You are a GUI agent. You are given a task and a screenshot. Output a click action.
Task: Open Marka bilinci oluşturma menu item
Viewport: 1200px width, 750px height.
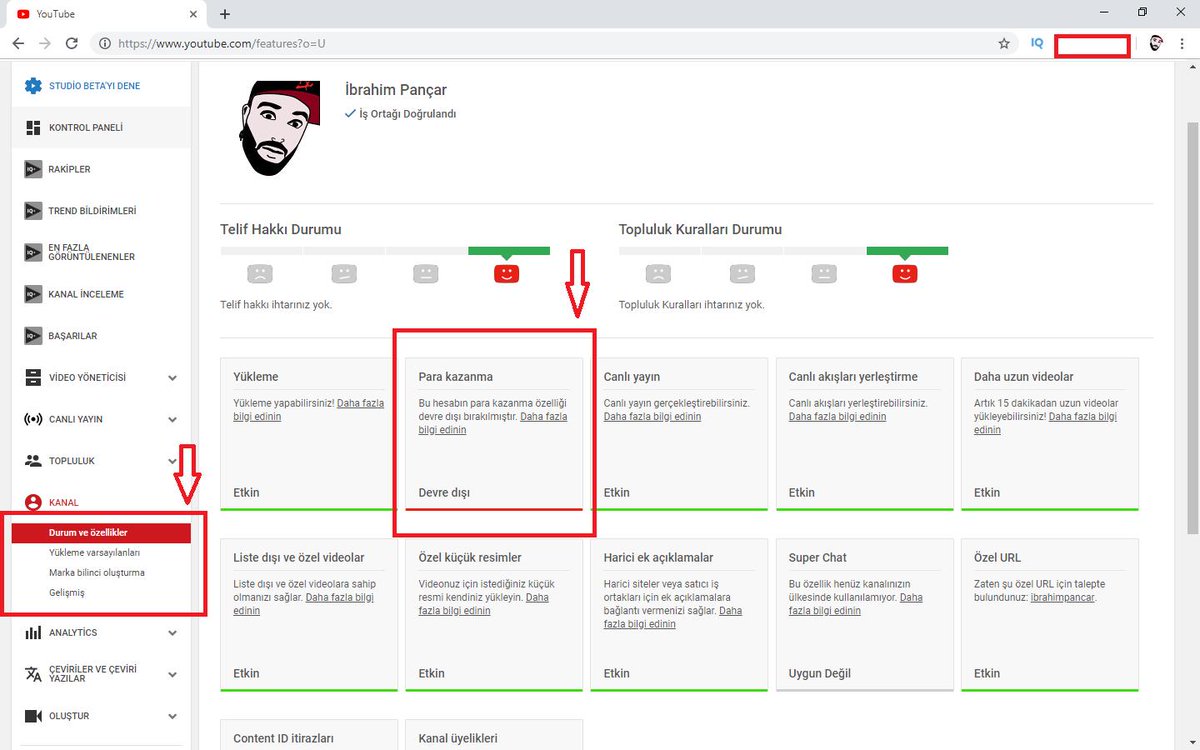click(x=97, y=573)
